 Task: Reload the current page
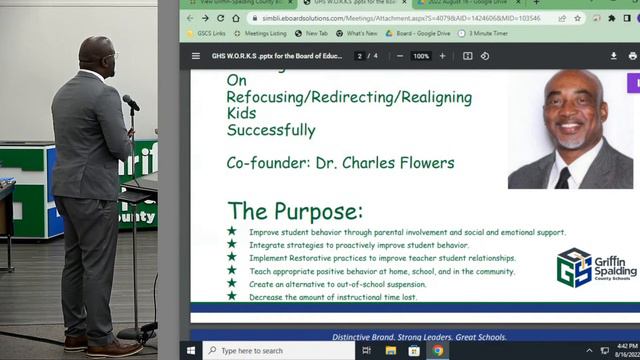[x=221, y=18]
